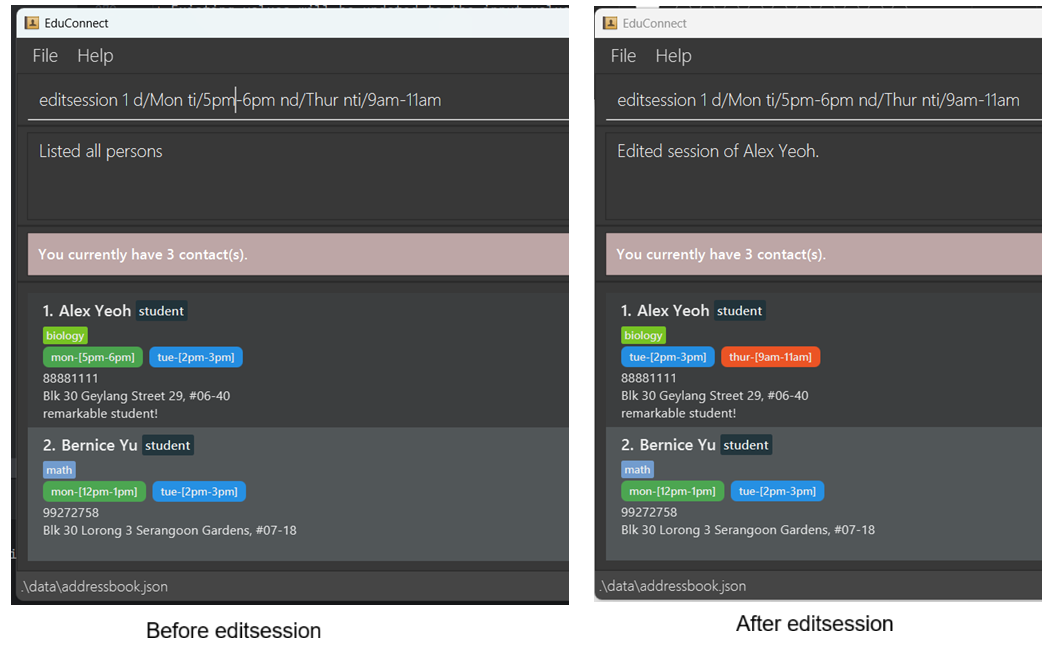
Task: Click 'remarkable student!' remark in right window
Action: [x=678, y=414]
